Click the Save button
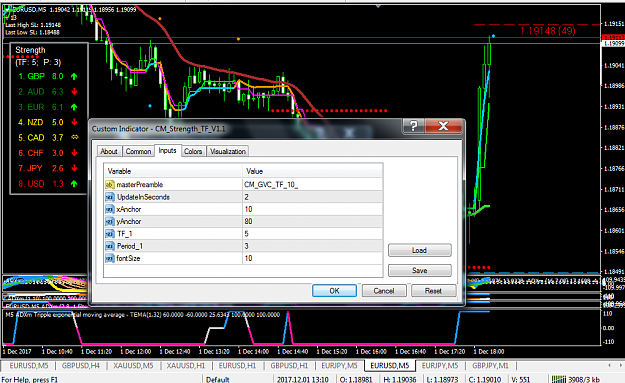Image resolution: width=625 pixels, height=383 pixels. coord(419,271)
